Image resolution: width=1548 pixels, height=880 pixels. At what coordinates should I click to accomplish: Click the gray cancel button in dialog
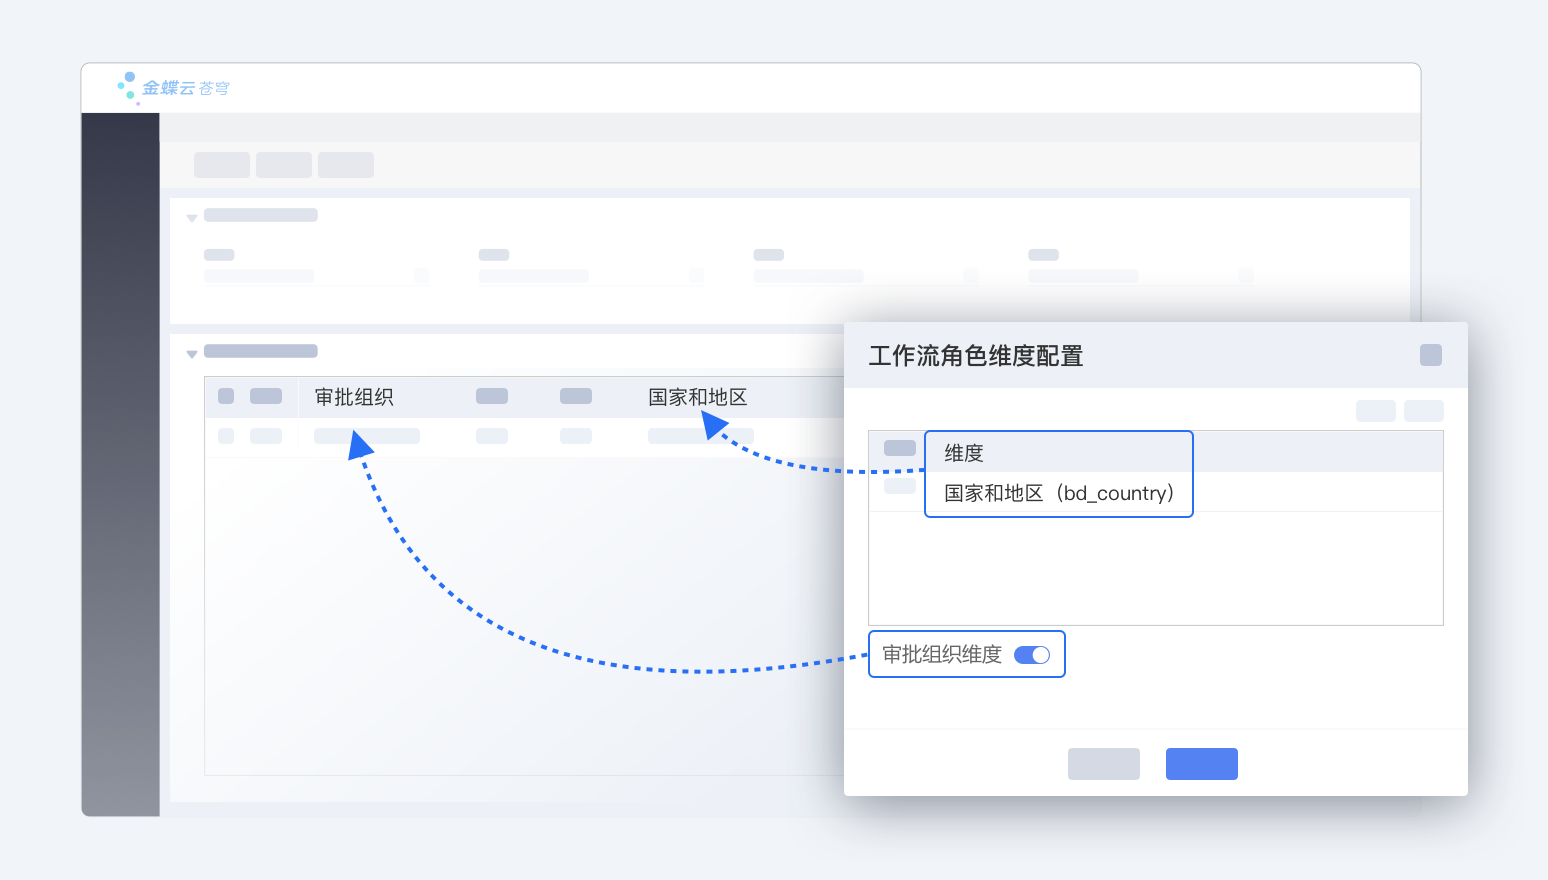[1103, 764]
